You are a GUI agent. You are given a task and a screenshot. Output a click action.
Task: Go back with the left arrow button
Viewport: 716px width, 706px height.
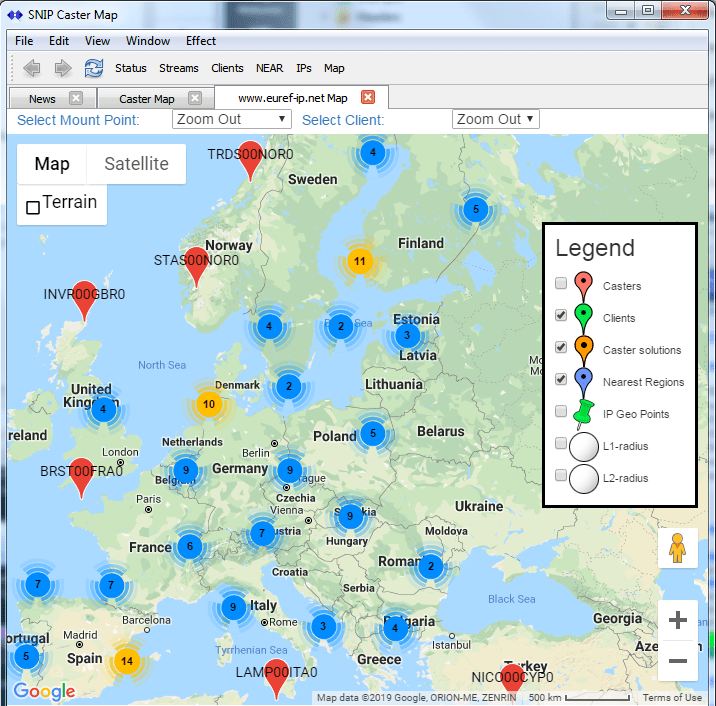[32, 68]
